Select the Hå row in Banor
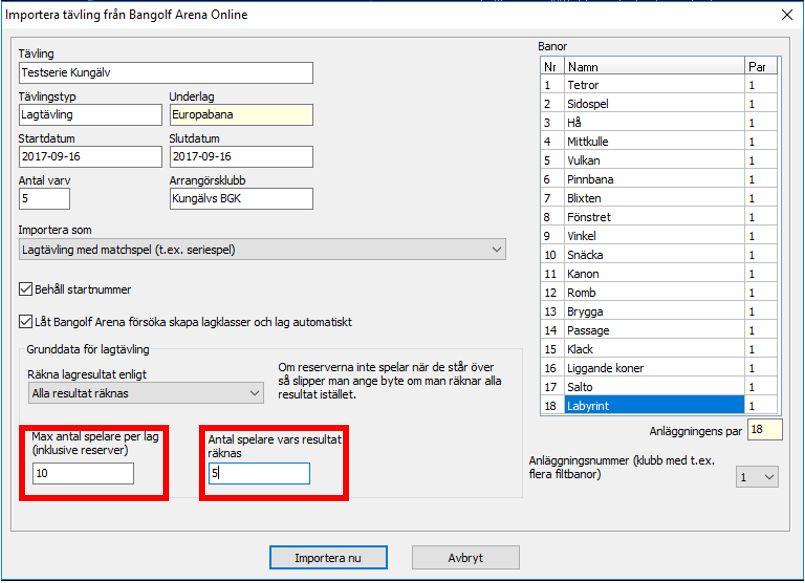 (x=659, y=123)
